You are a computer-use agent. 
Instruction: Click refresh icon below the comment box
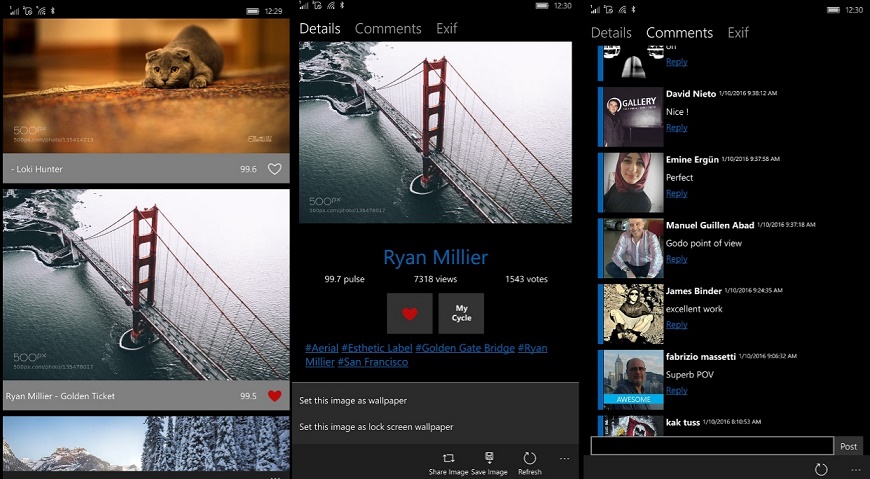(821, 469)
